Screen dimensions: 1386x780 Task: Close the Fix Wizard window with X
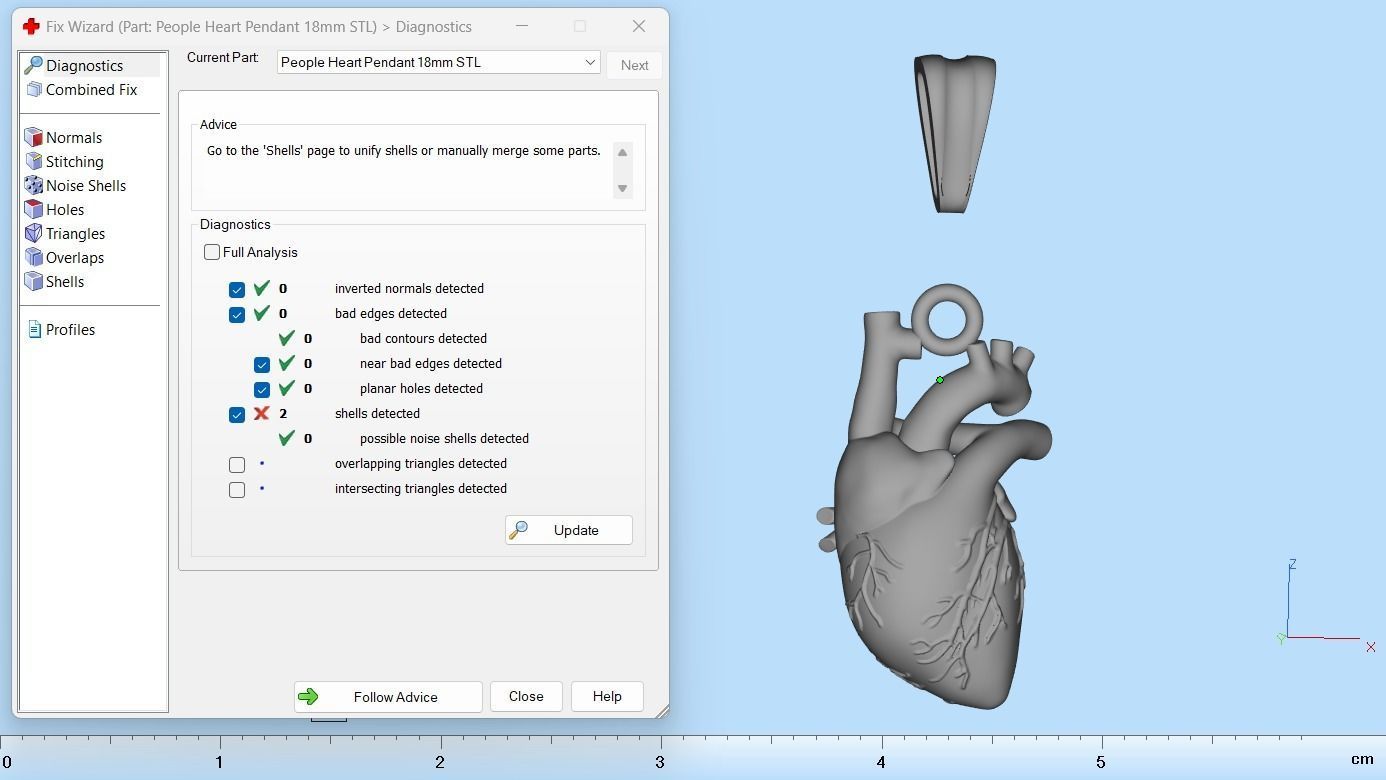pos(639,26)
